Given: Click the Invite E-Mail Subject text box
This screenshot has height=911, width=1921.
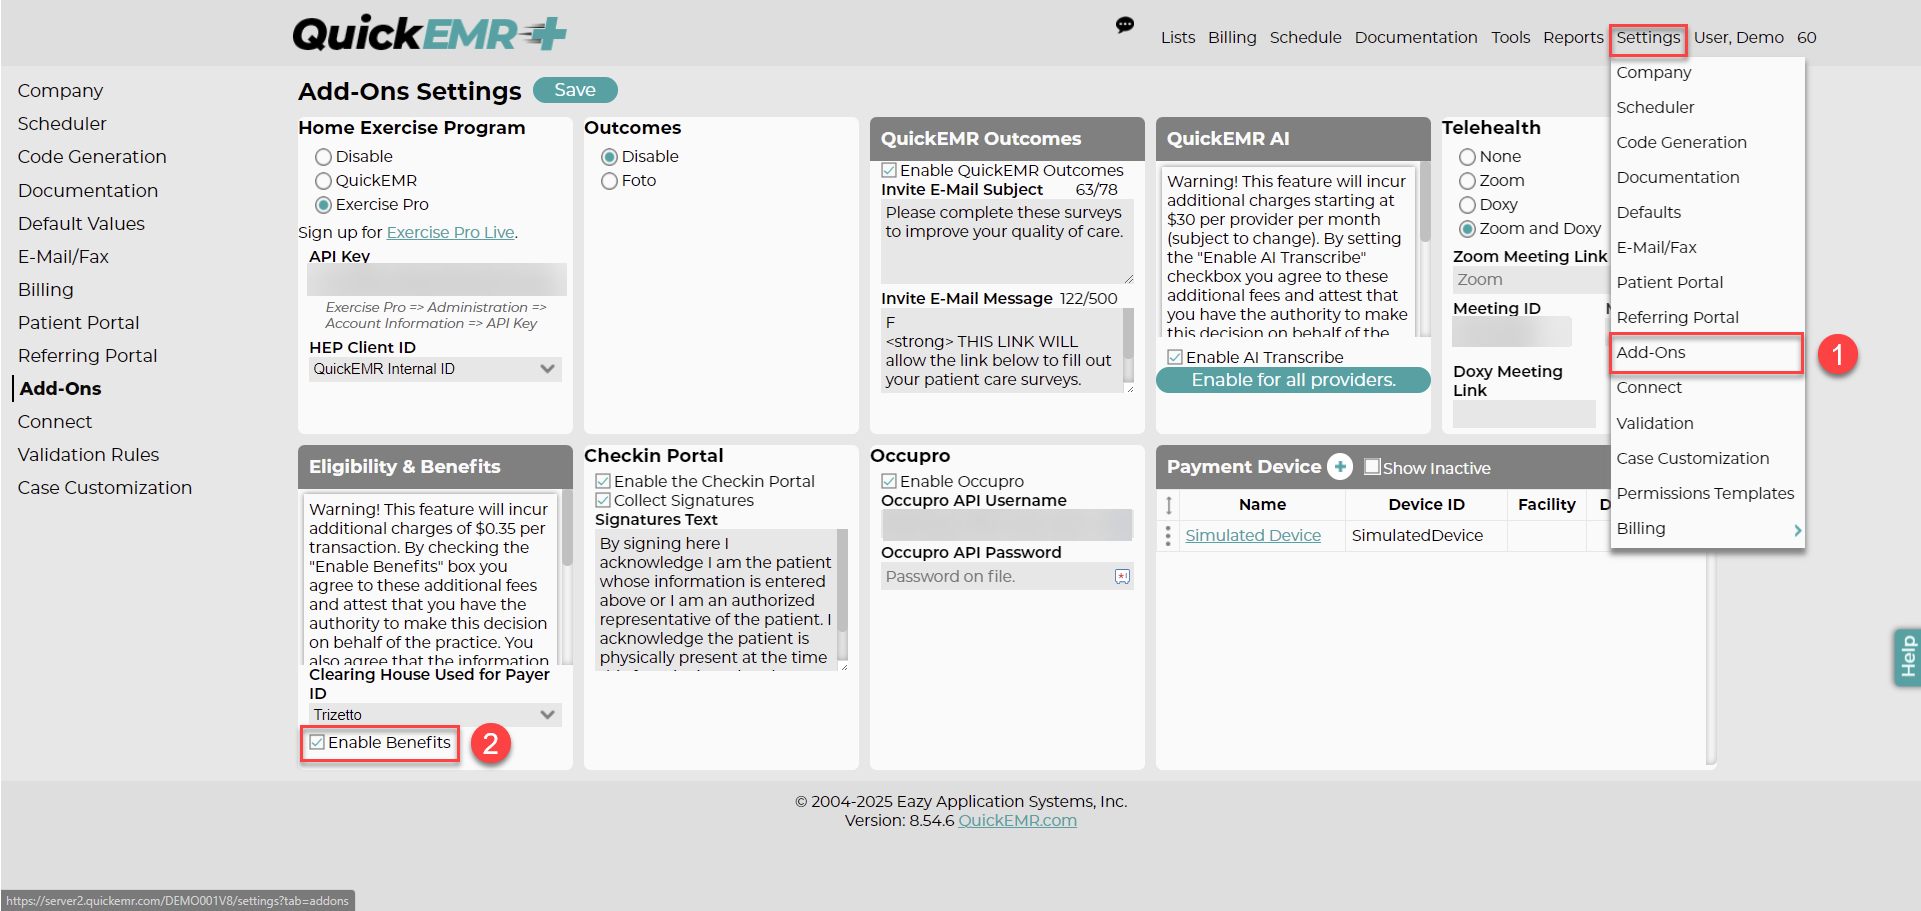Looking at the screenshot, I should click(1007, 242).
